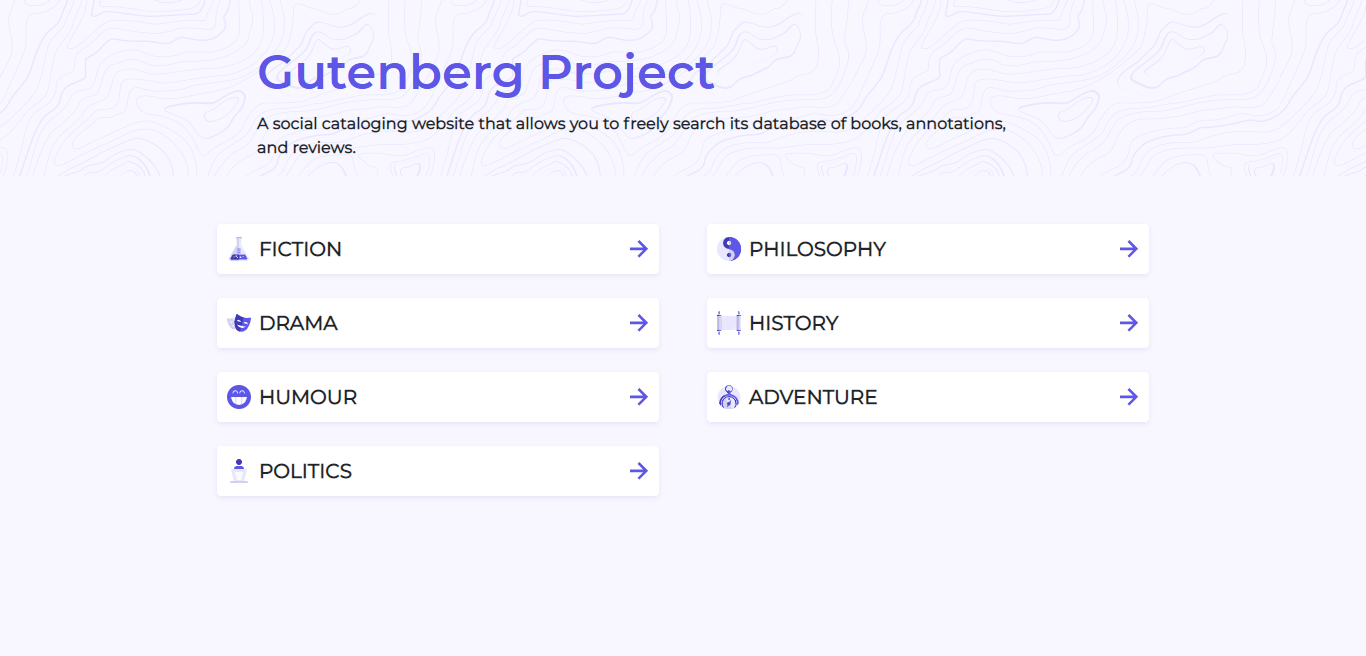Click the arrow icon on the DRAMA card
1366x656 pixels.
(x=638, y=323)
